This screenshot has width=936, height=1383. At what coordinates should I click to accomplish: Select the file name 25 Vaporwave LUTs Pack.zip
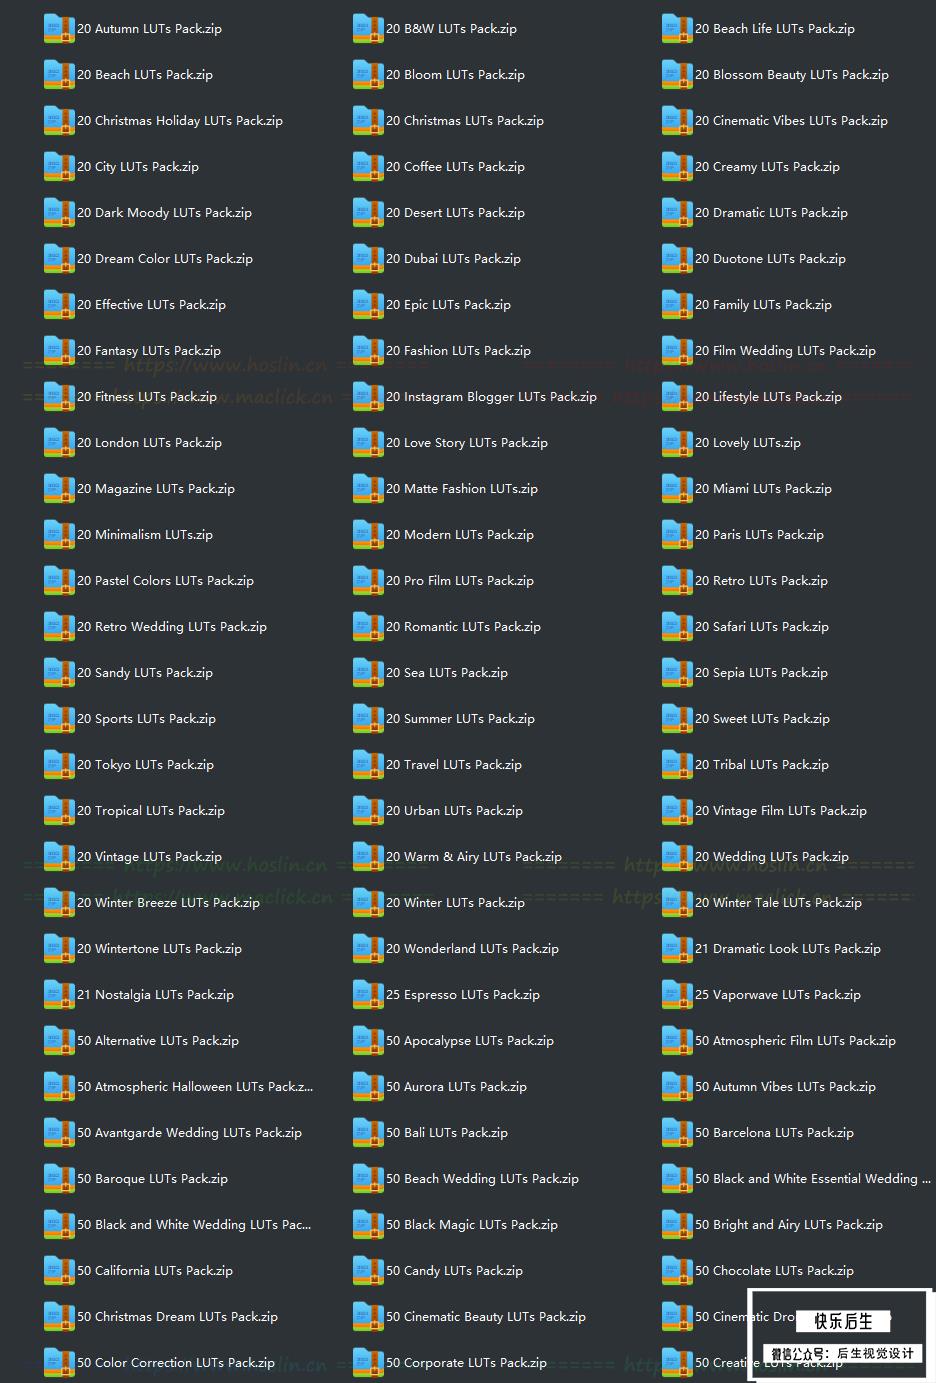[x=778, y=995]
